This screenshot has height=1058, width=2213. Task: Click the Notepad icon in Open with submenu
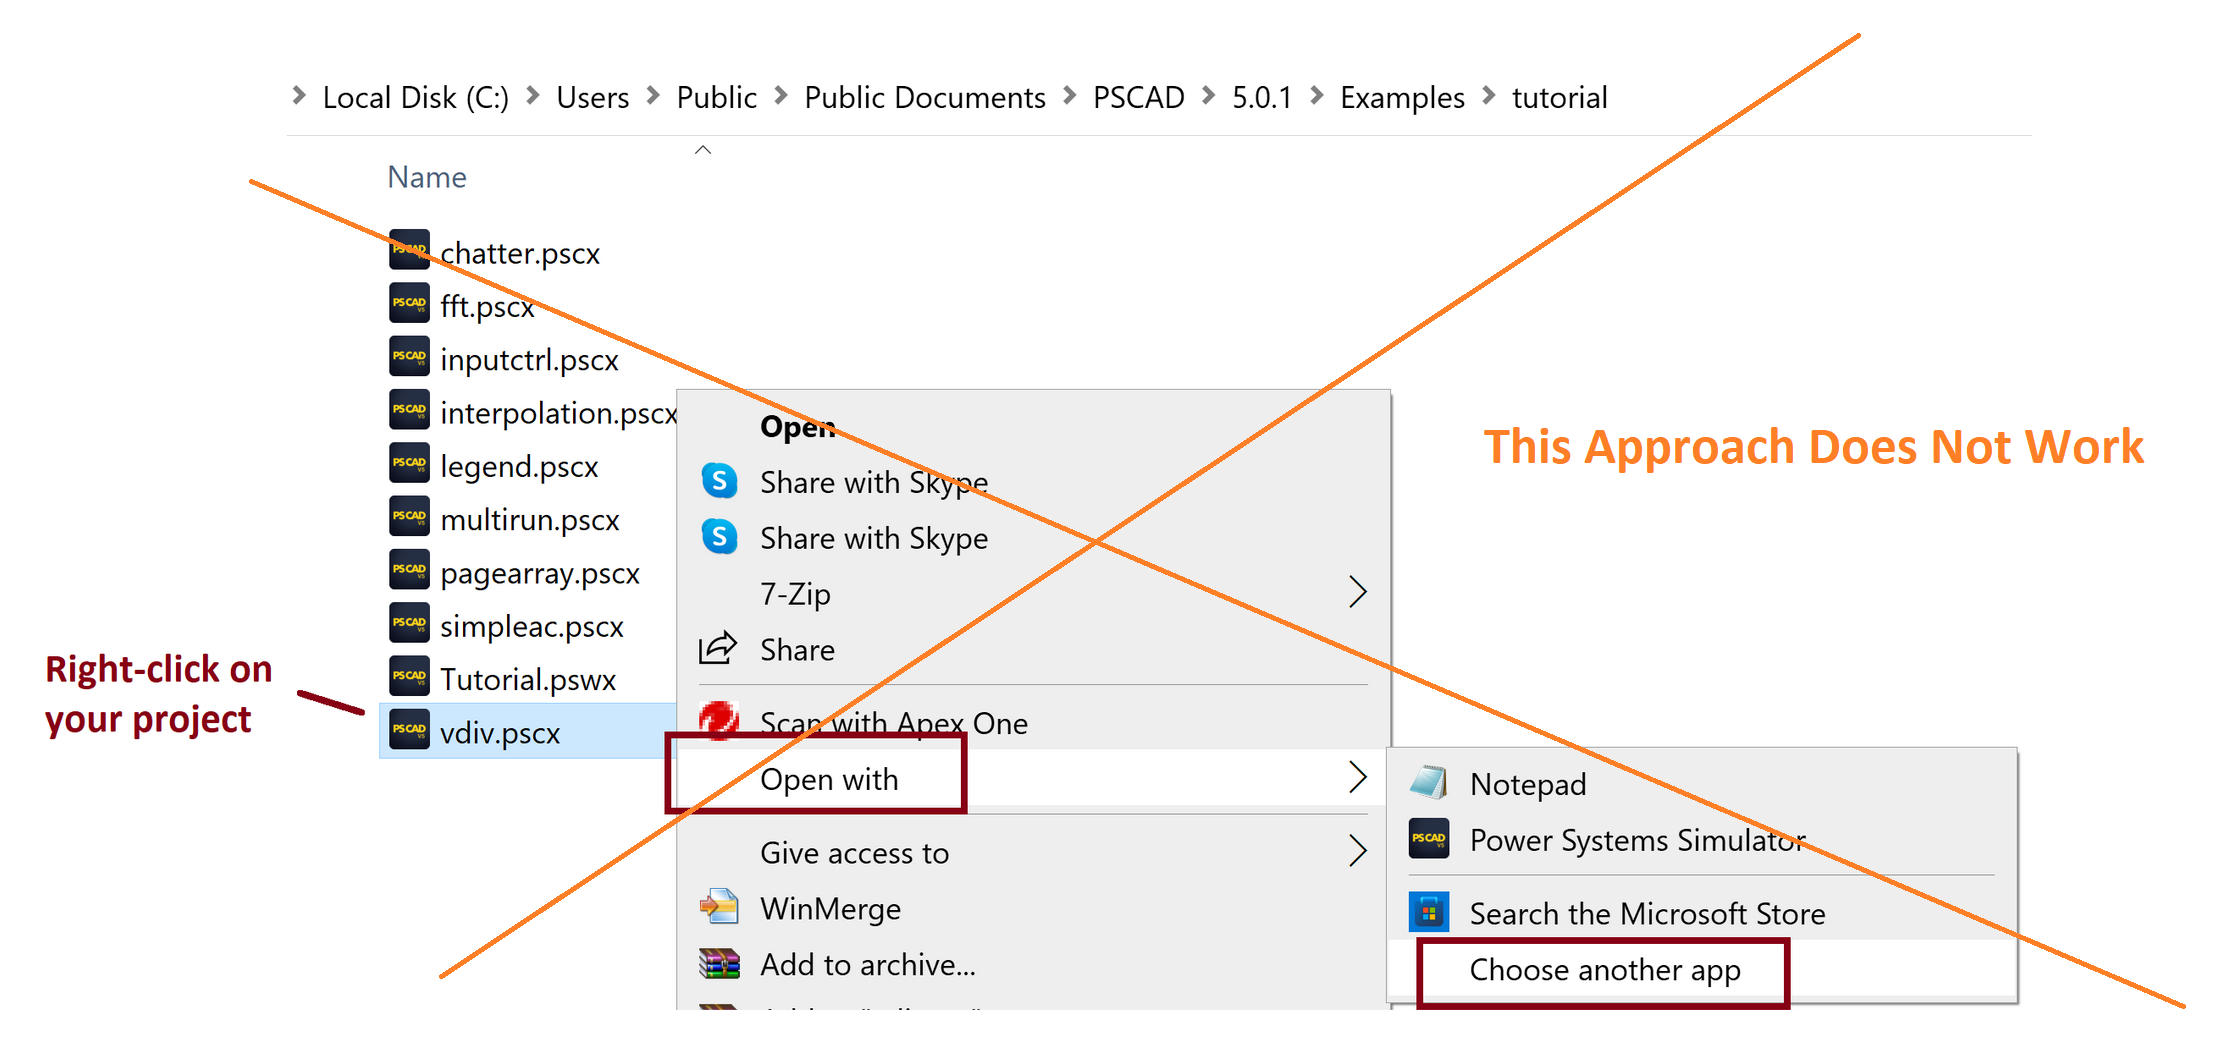[x=1428, y=783]
